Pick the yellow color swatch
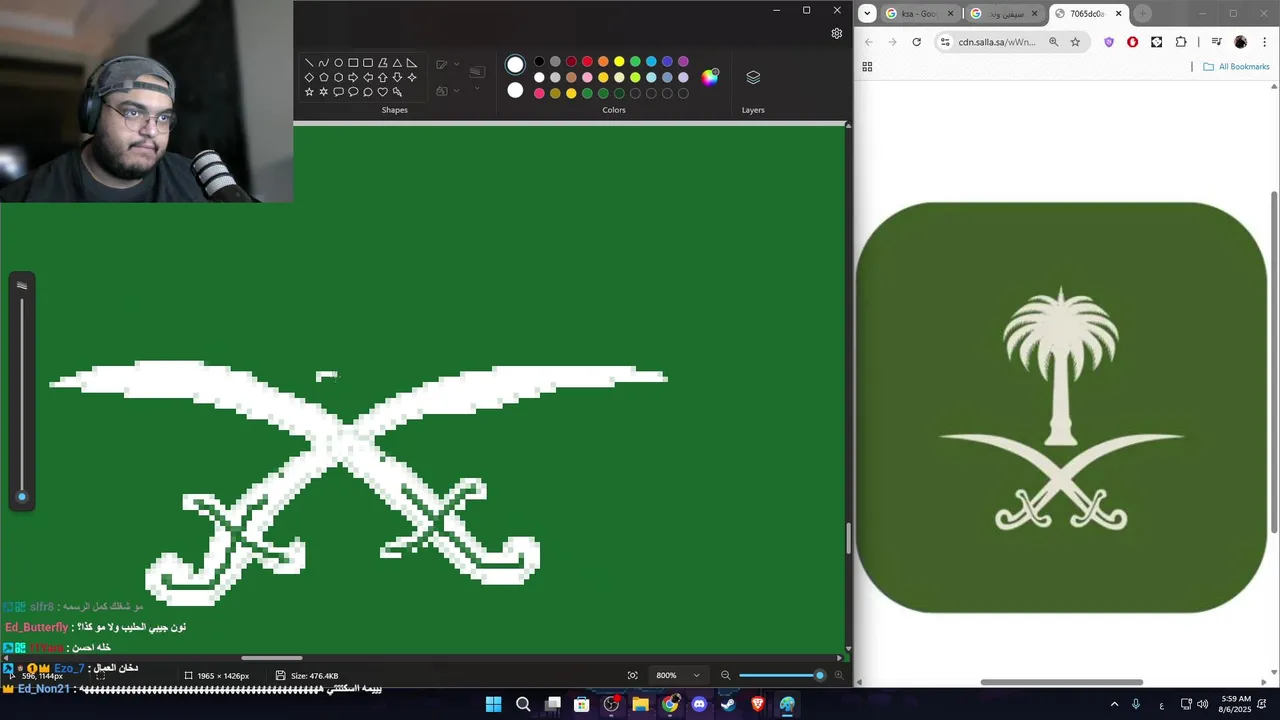1280x720 pixels. click(x=619, y=62)
